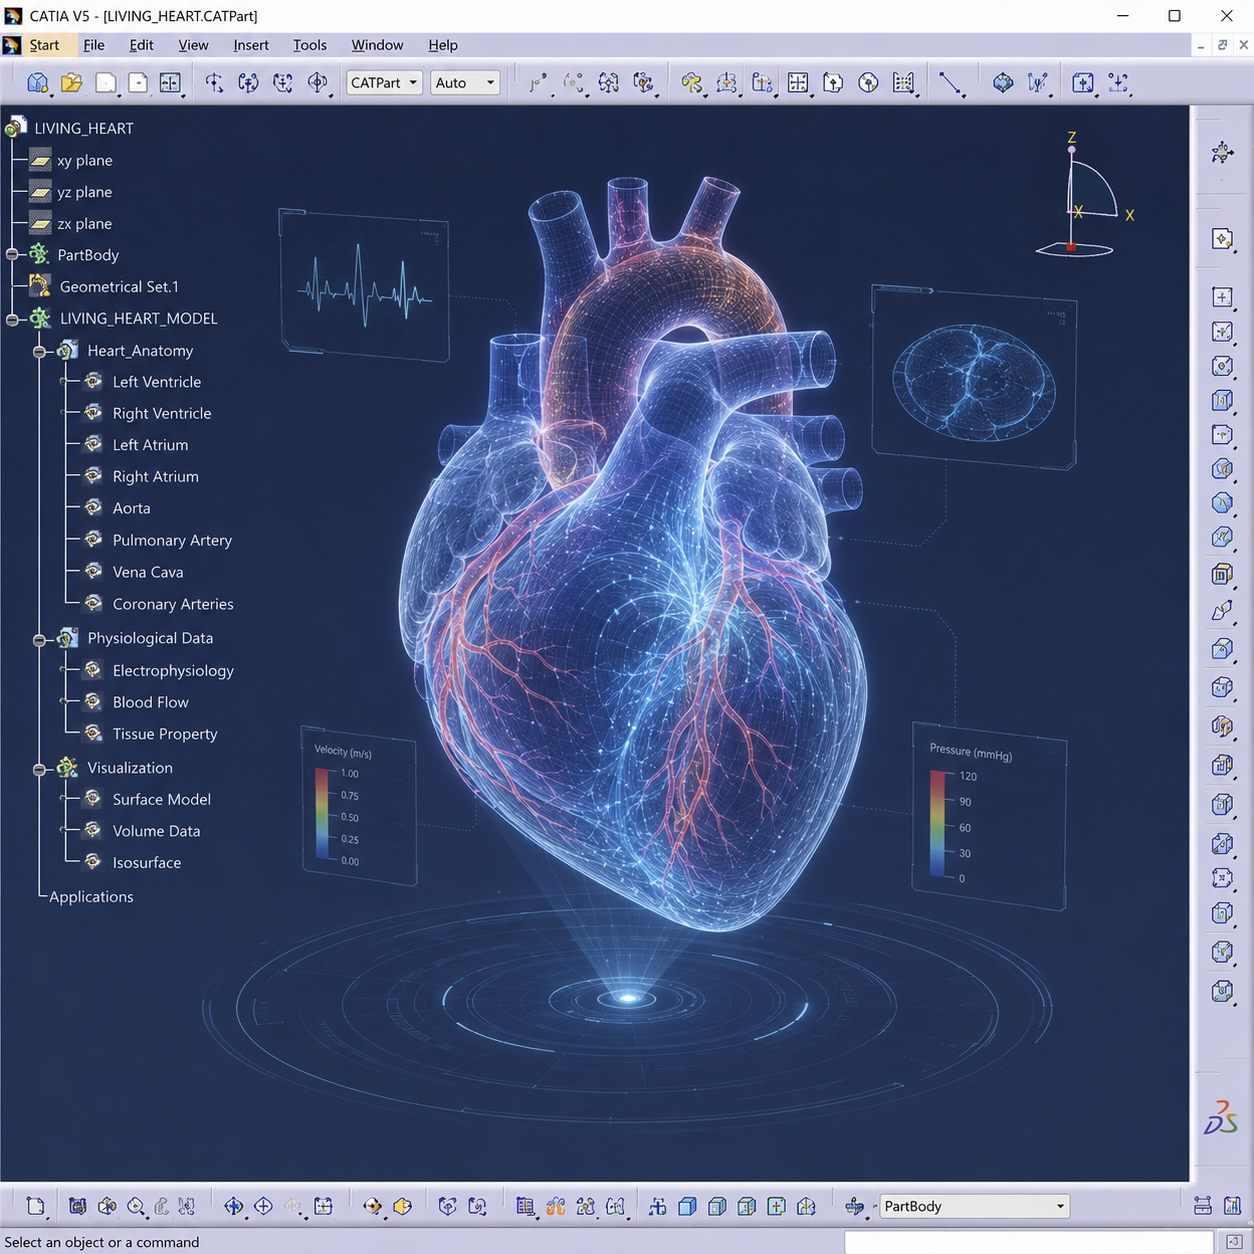Open the Start menu

point(44,45)
